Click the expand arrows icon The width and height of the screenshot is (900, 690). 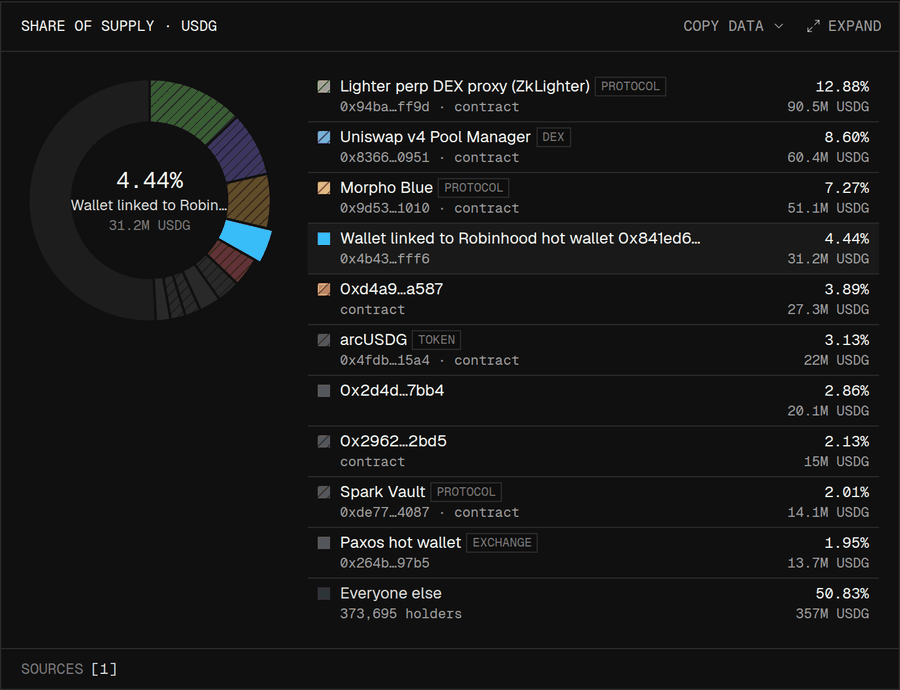(813, 26)
